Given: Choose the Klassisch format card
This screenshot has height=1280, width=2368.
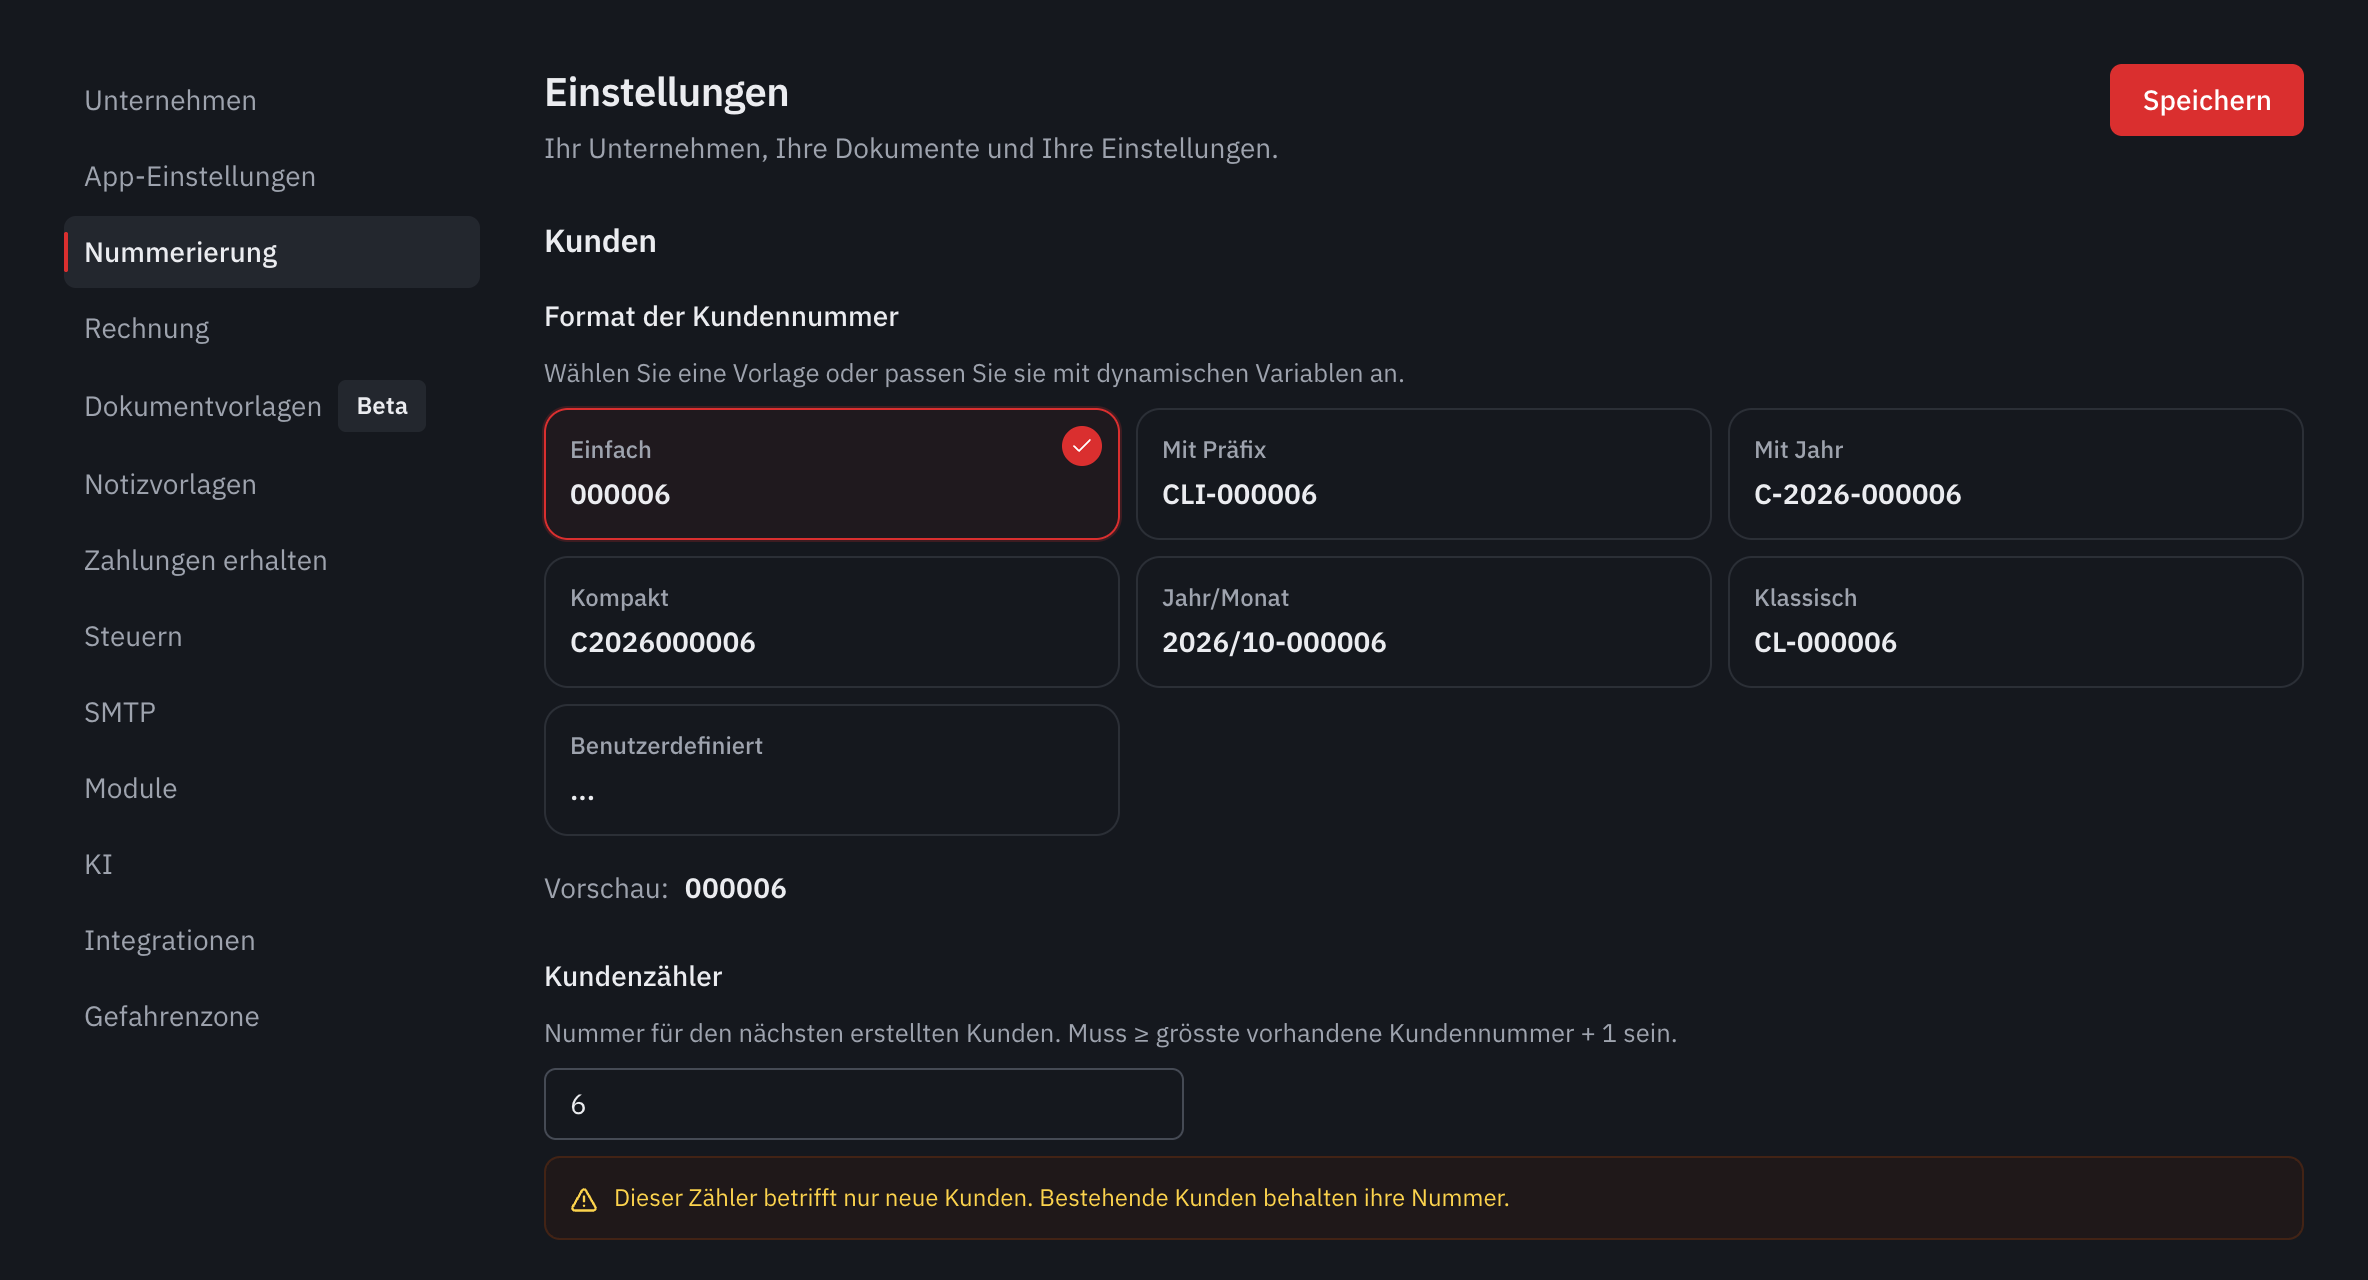Looking at the screenshot, I should (2015, 622).
